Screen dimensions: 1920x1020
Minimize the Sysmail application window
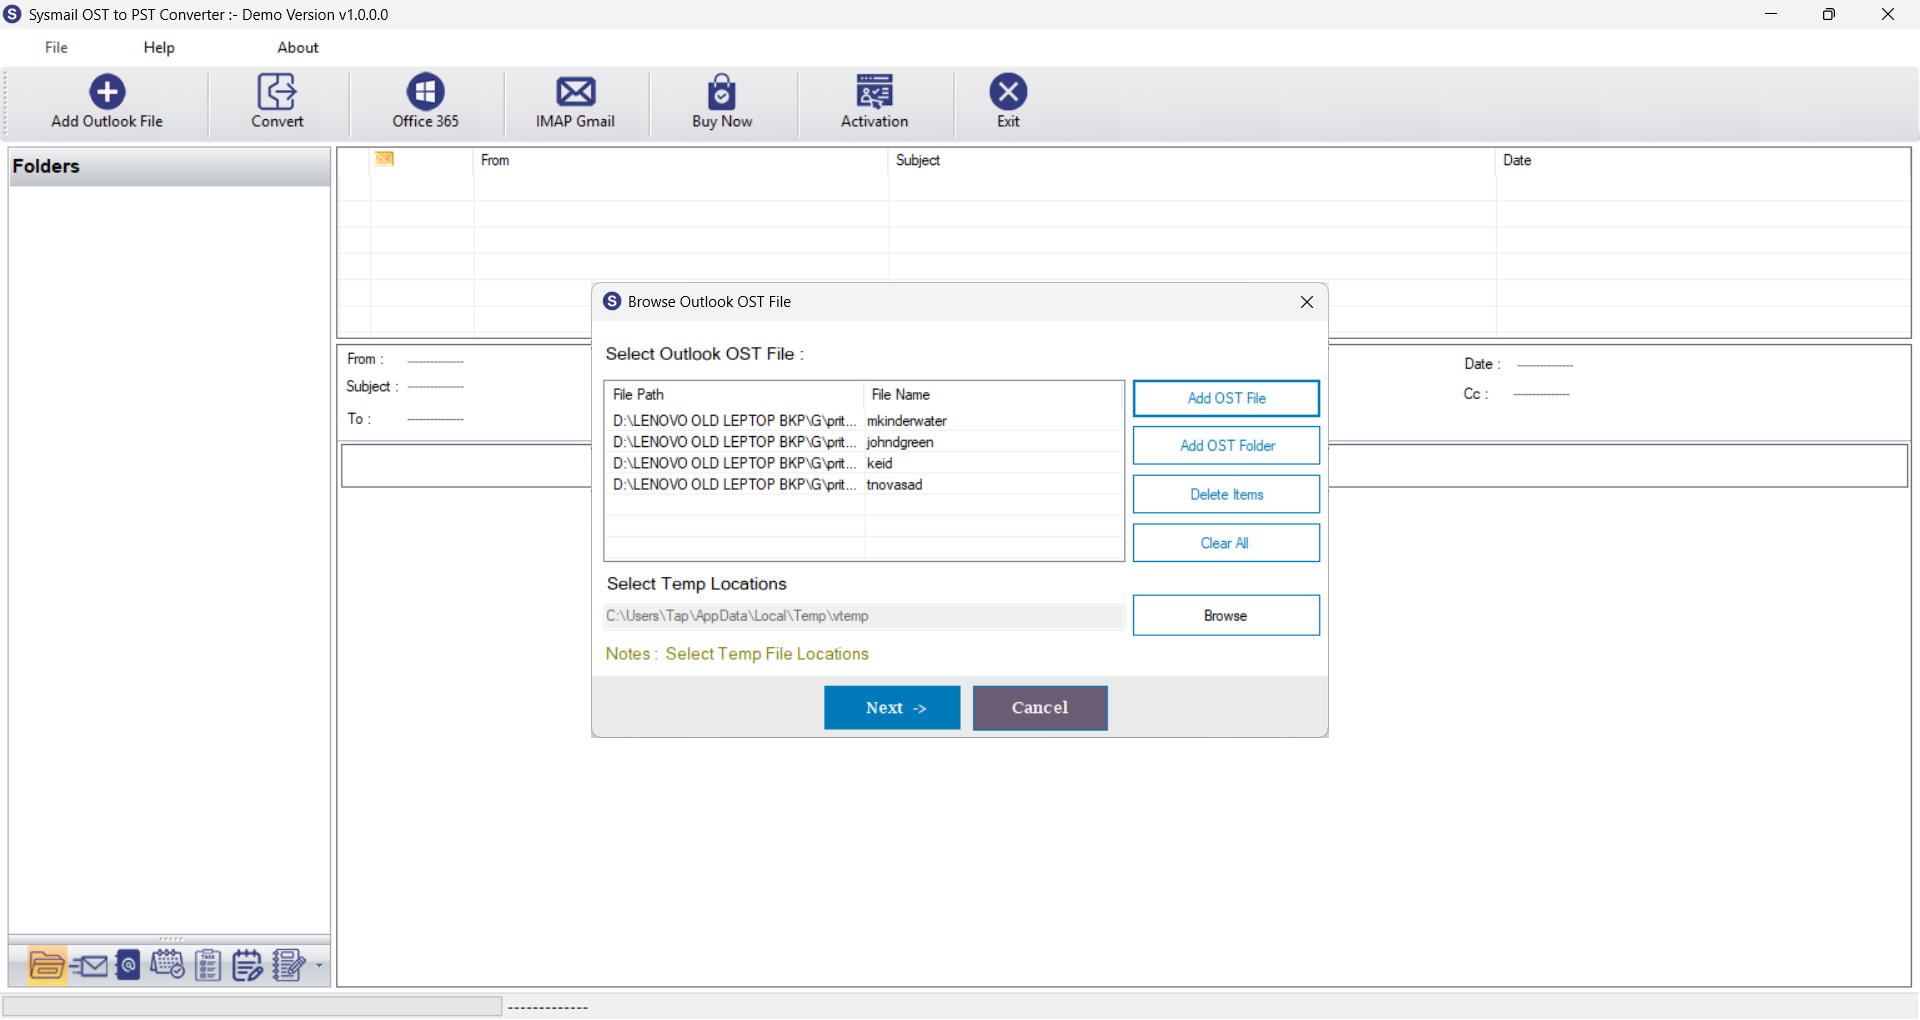[1771, 14]
